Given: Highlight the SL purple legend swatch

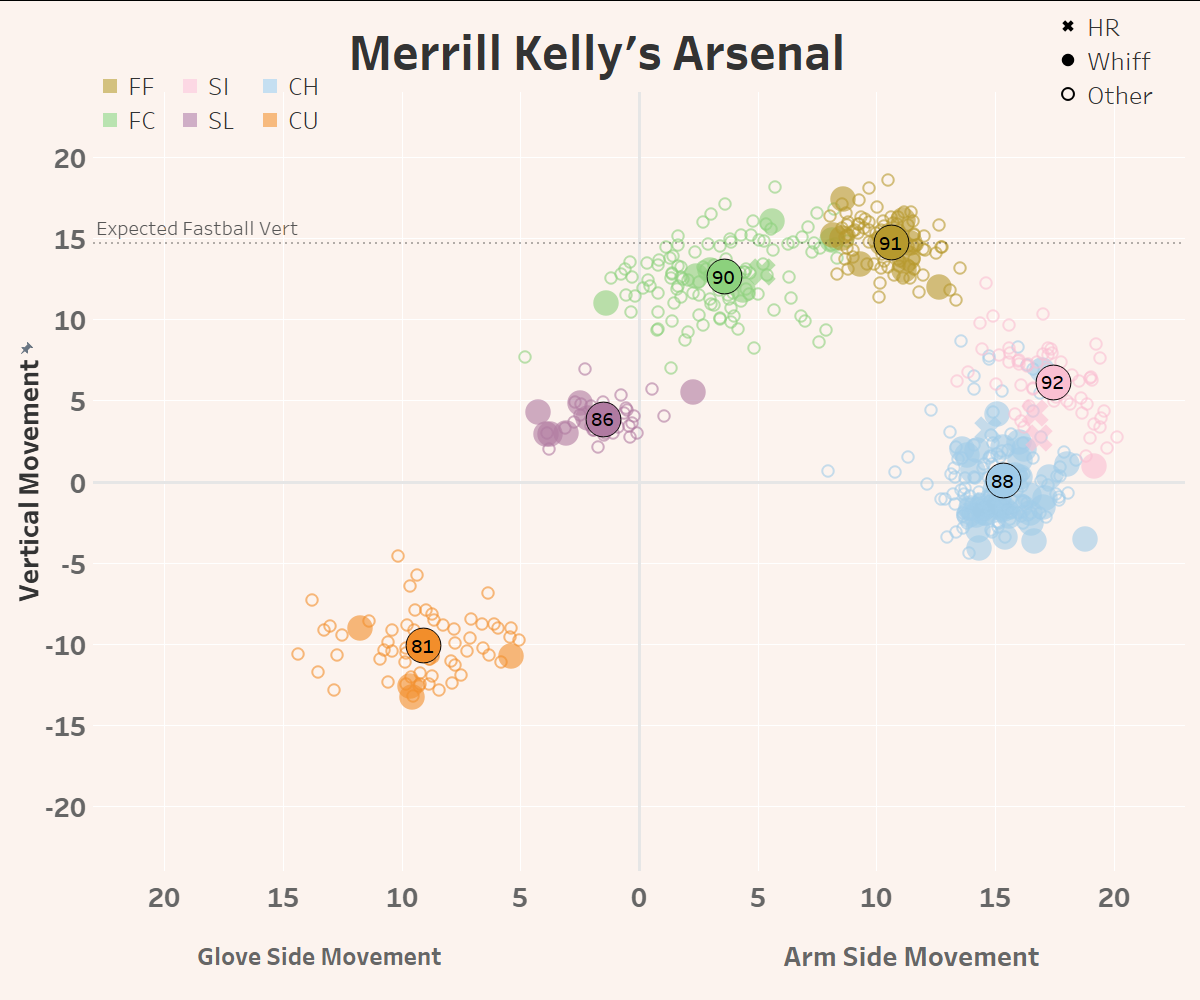Looking at the screenshot, I should [x=190, y=121].
